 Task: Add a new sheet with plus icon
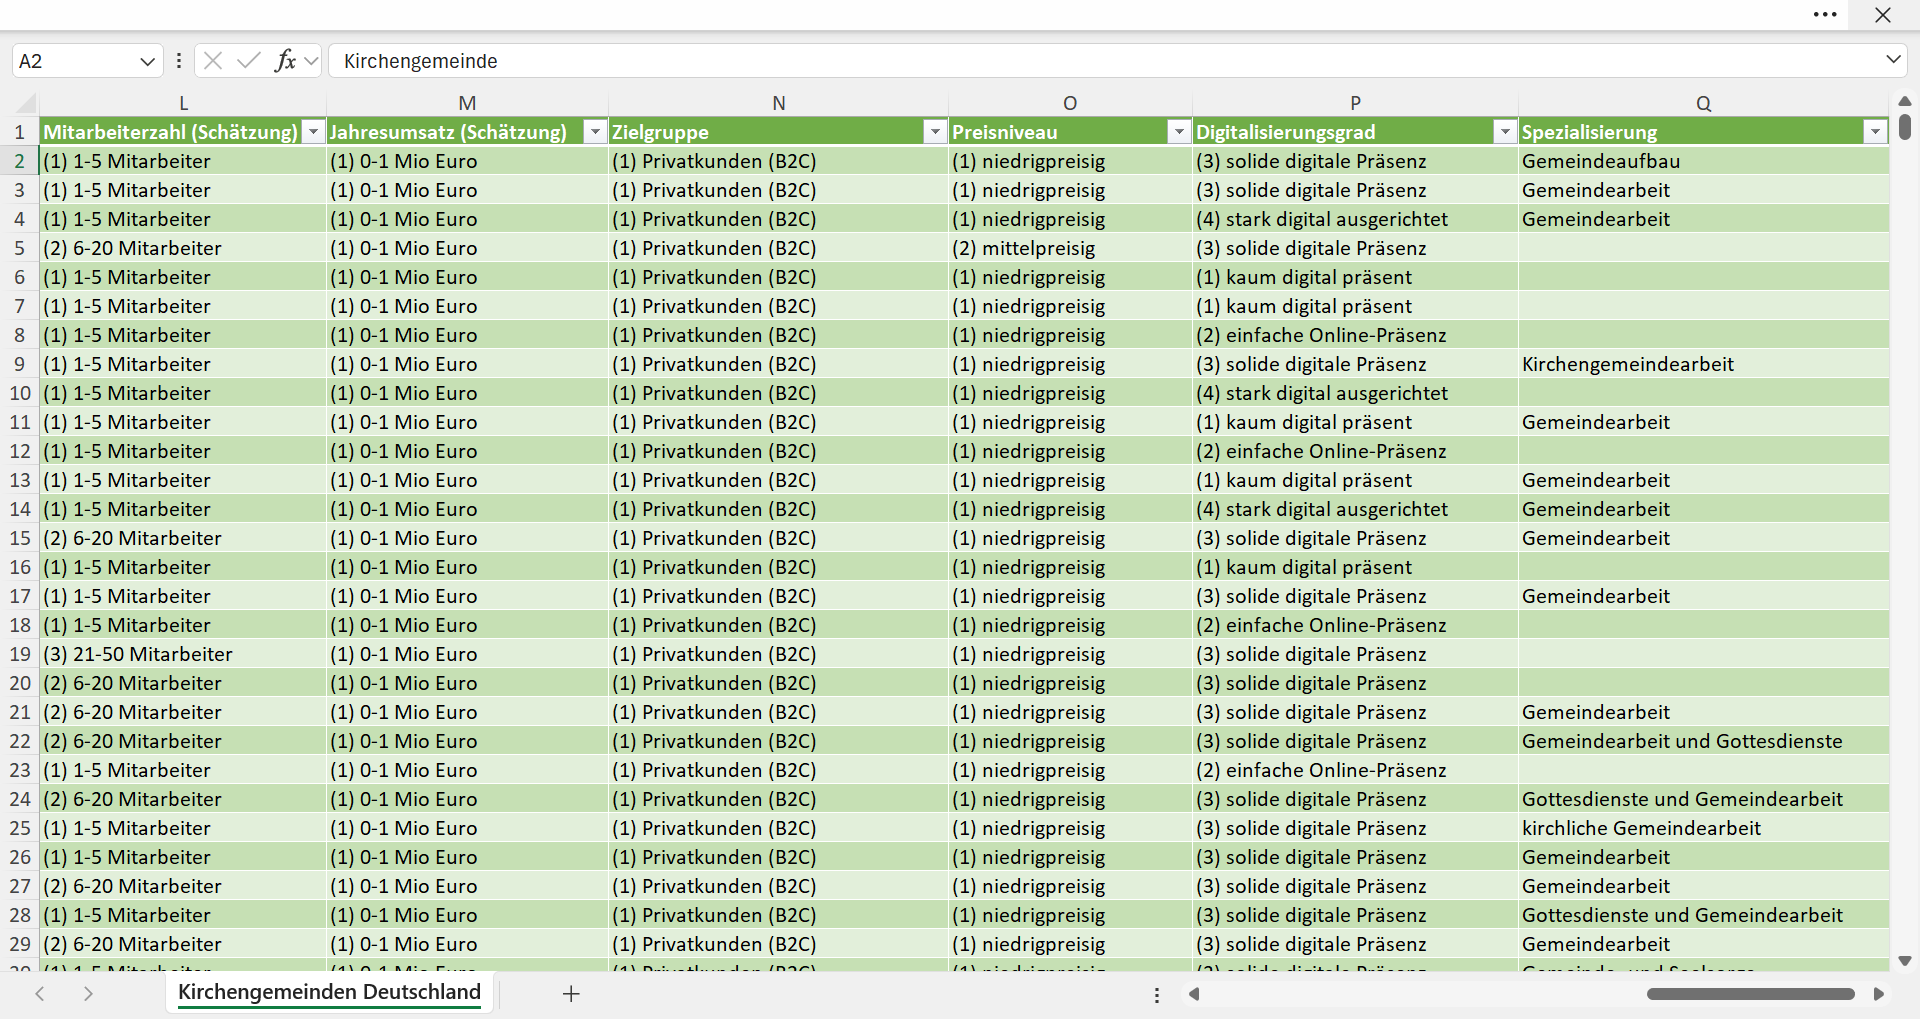[571, 994]
